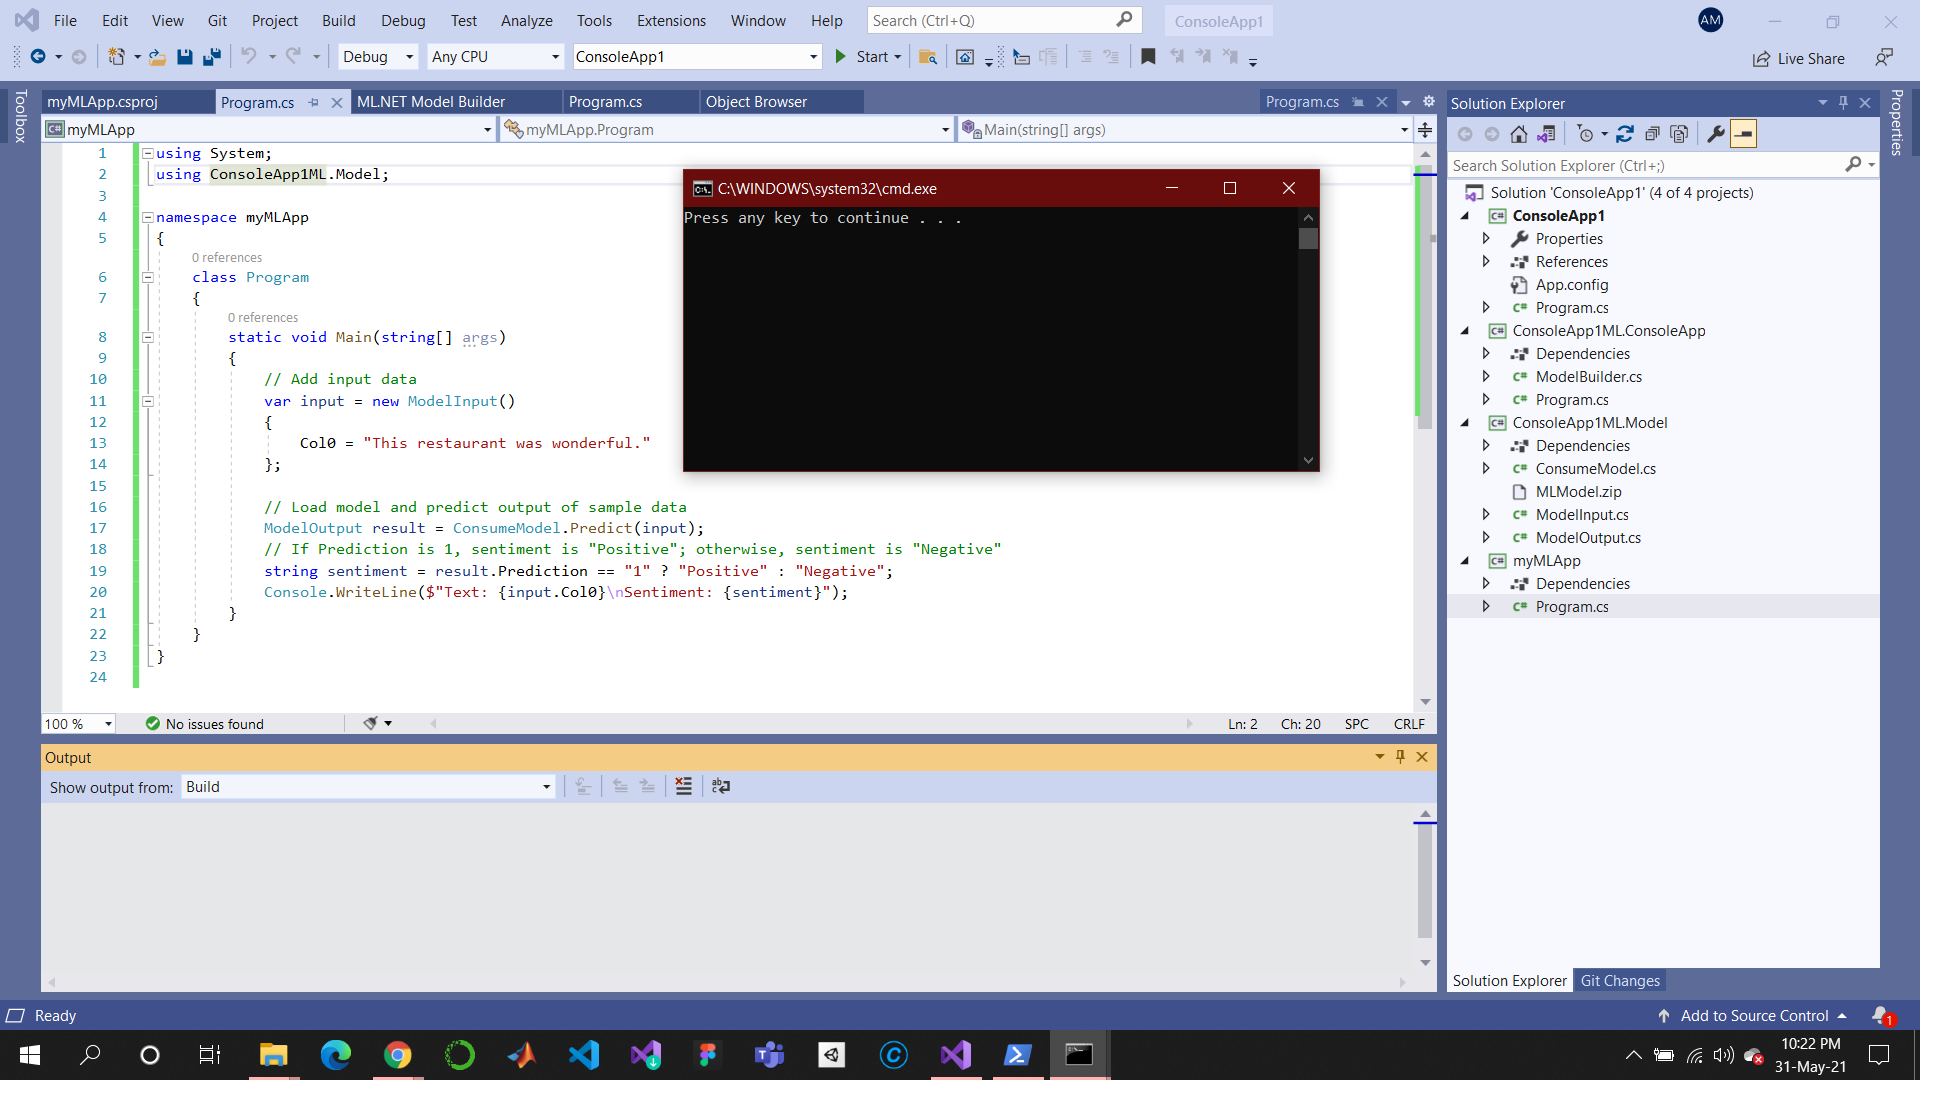Viewport: 1944px width, 1118px height.
Task: Open Solution Explorer Properties with wrench icon
Action: 1716,133
